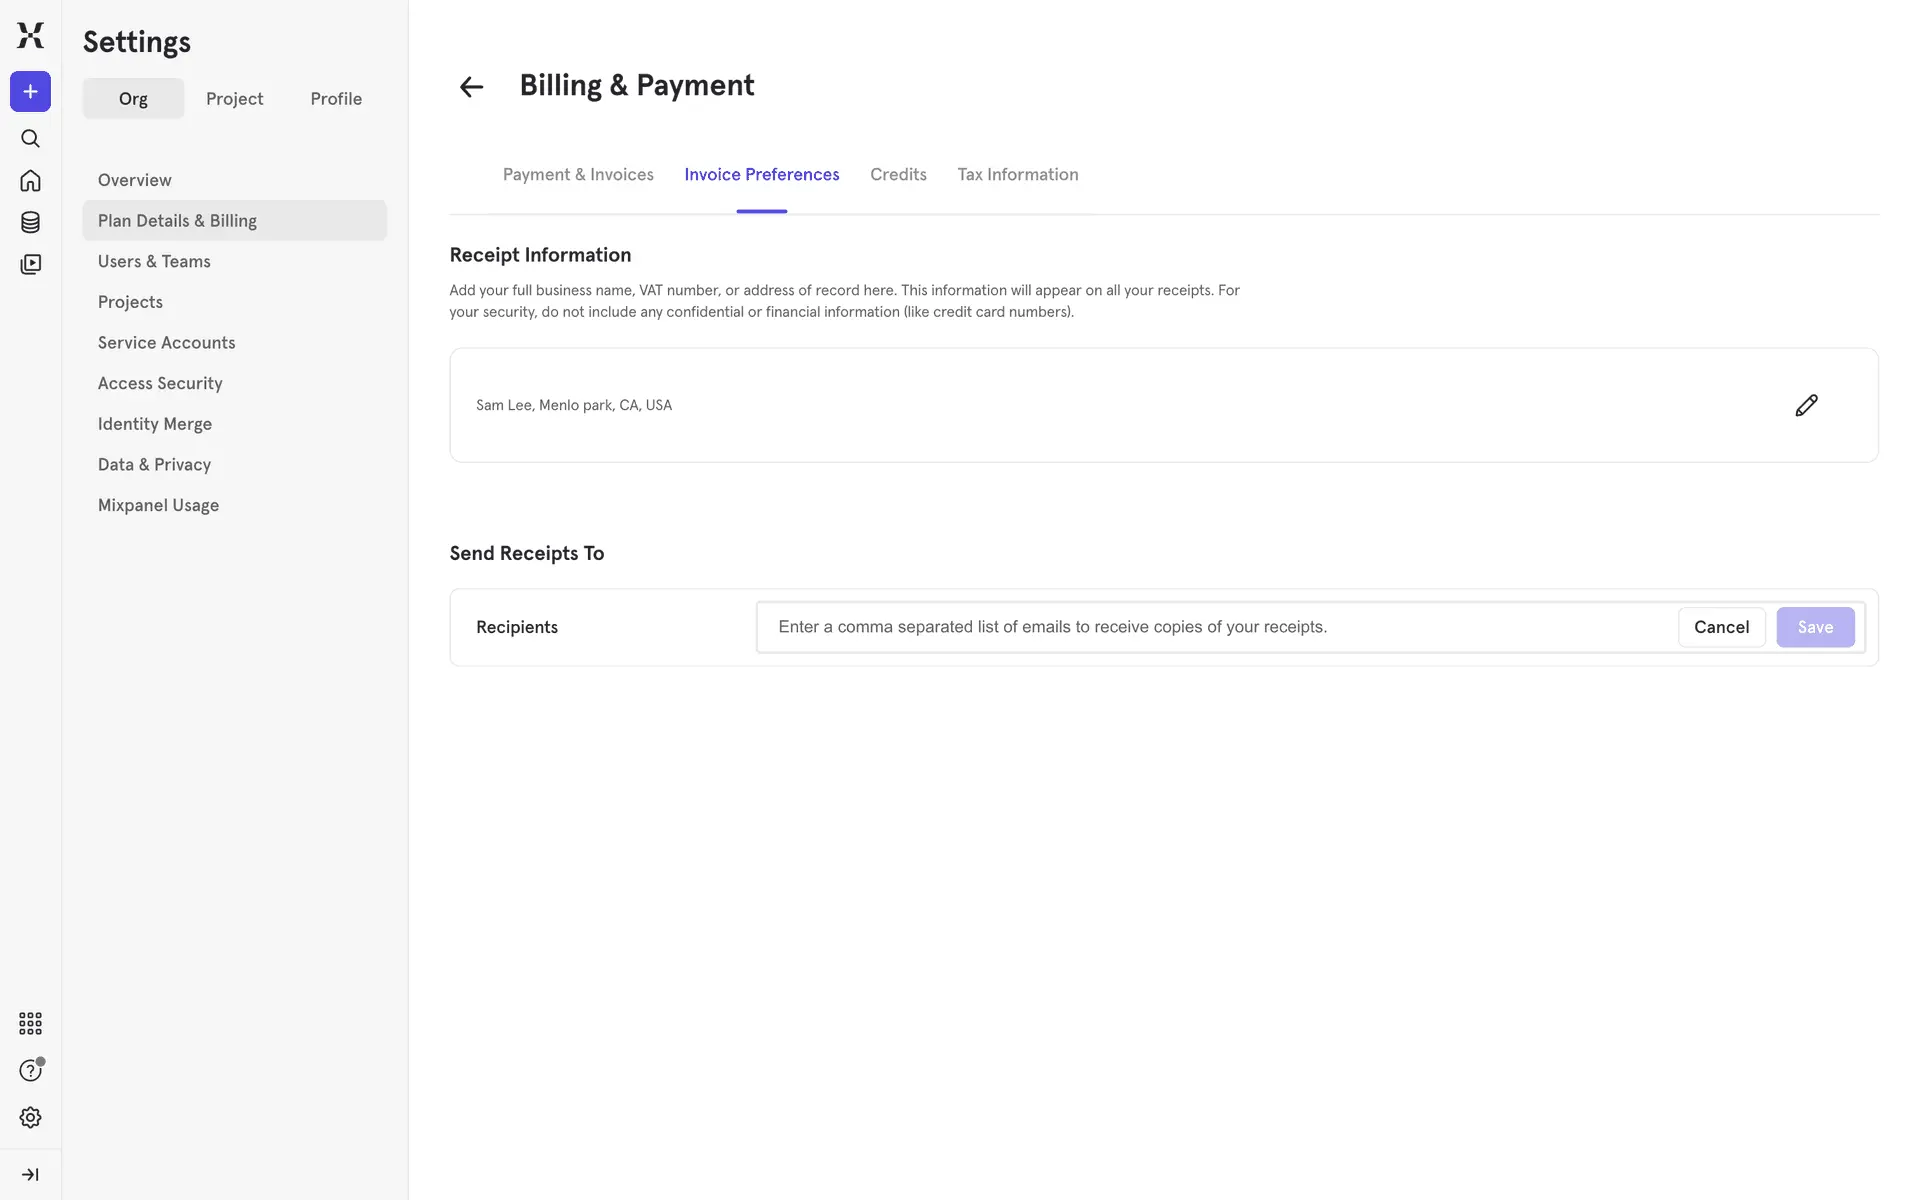
Task: Click the settings gear icon
Action: 30,1117
